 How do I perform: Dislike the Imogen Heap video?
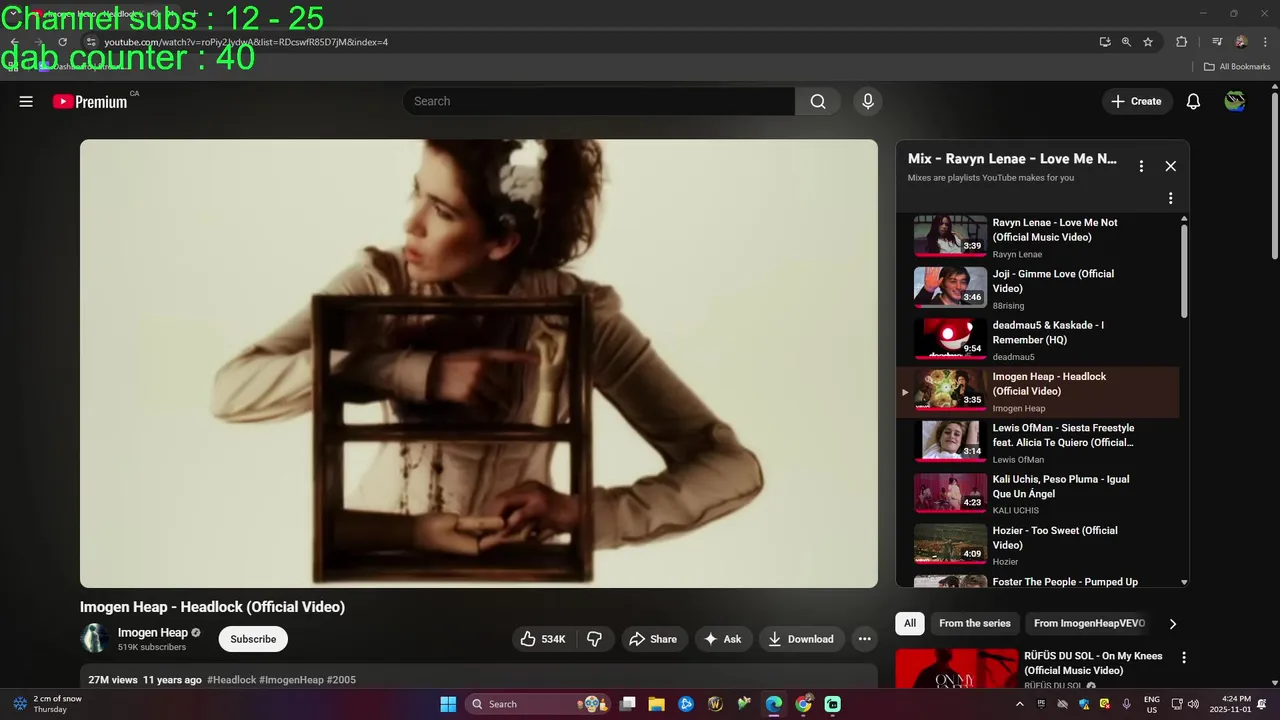point(594,639)
